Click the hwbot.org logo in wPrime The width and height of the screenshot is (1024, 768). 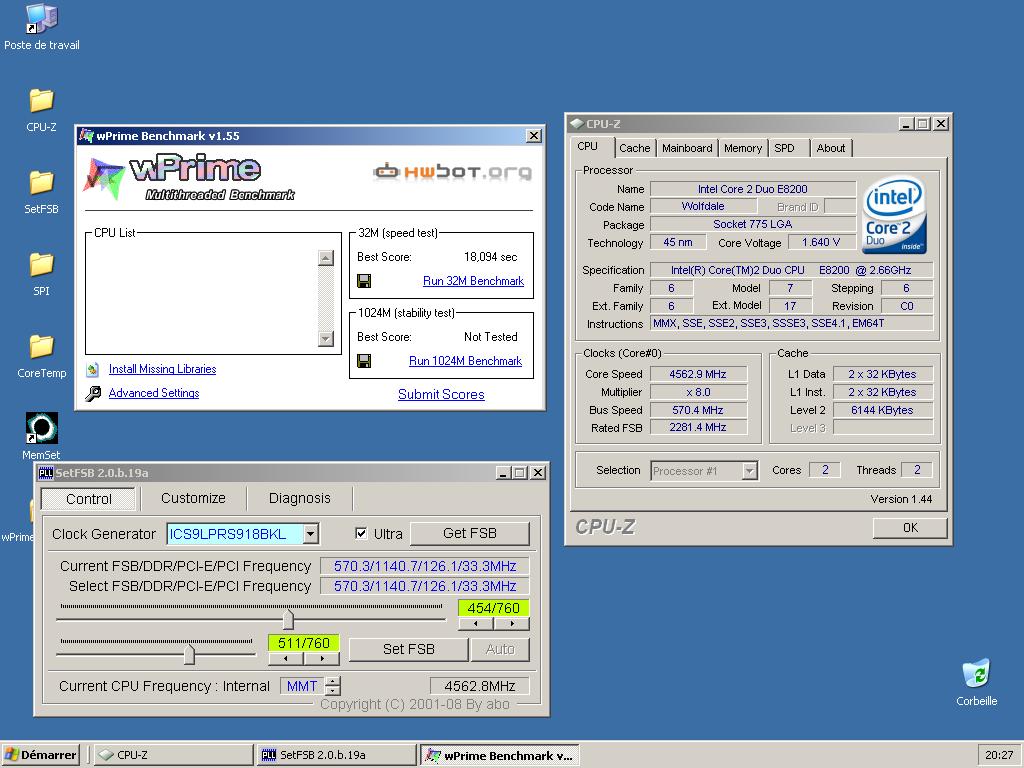click(452, 172)
